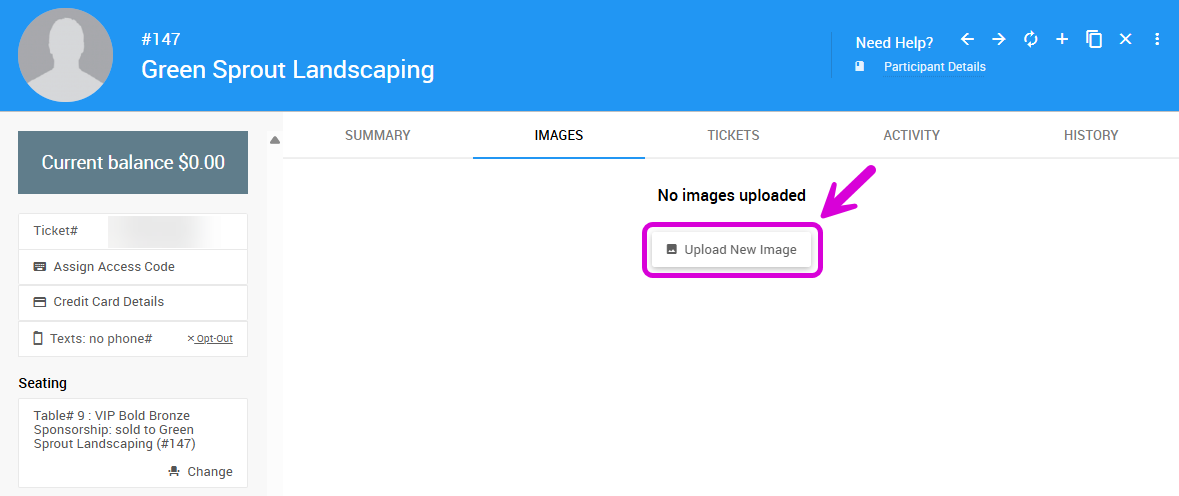Select the Images tab
The width and height of the screenshot is (1179, 496).
[x=558, y=135]
